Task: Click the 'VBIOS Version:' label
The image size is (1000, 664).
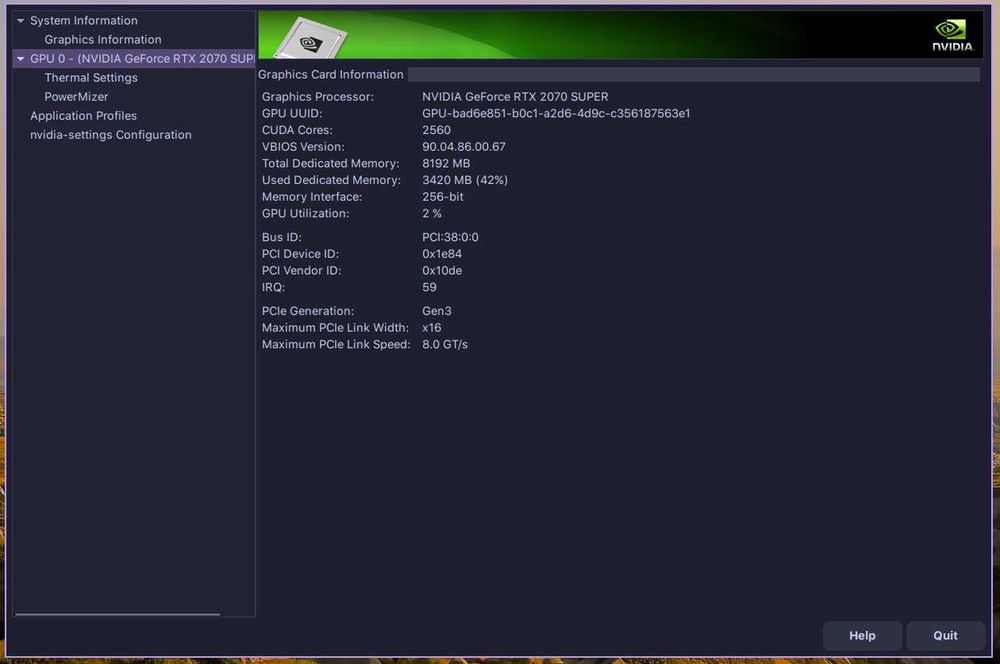Action: click(x=303, y=147)
